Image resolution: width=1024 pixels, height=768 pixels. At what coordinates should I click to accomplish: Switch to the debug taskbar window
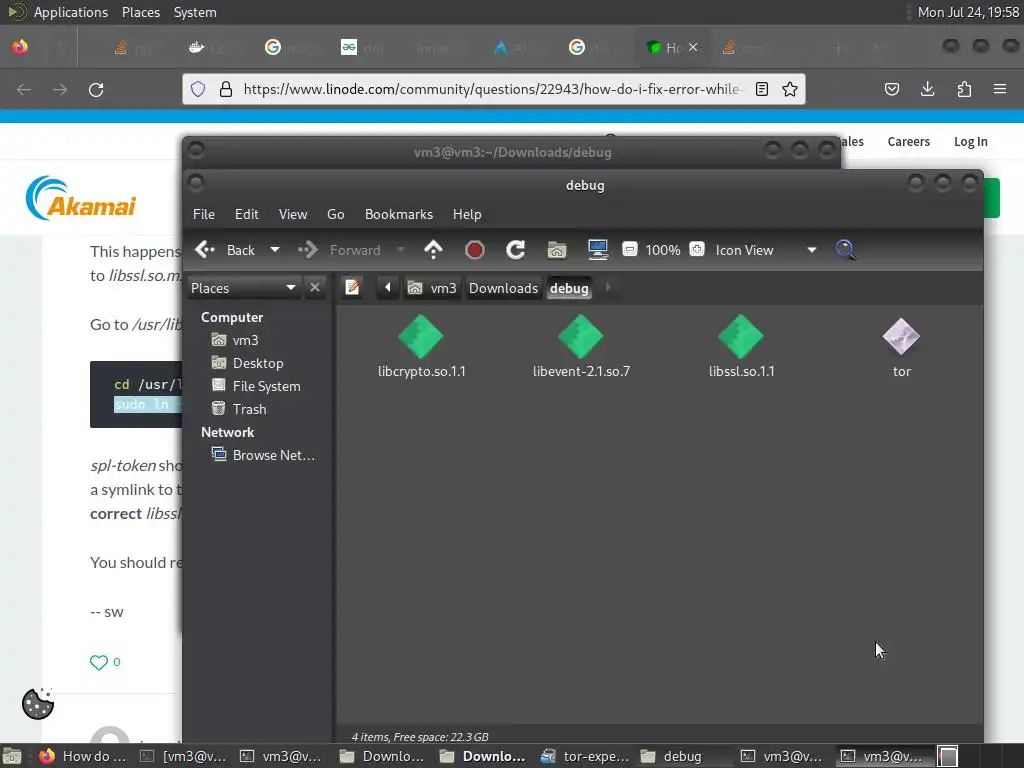[x=671, y=756]
